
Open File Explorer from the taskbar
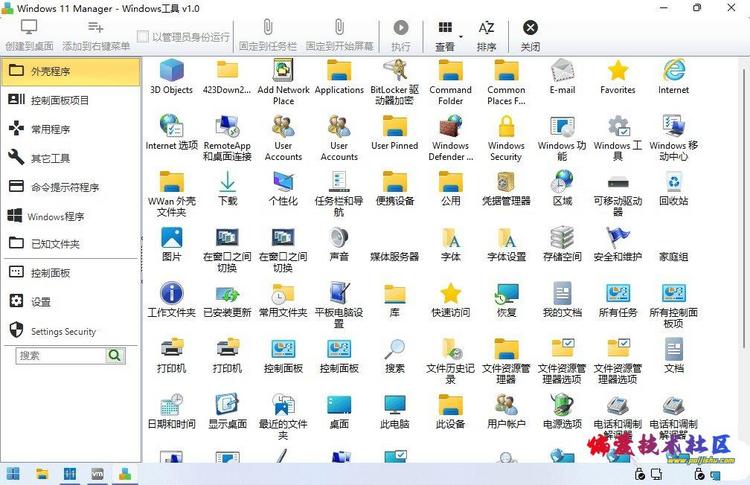(42, 474)
